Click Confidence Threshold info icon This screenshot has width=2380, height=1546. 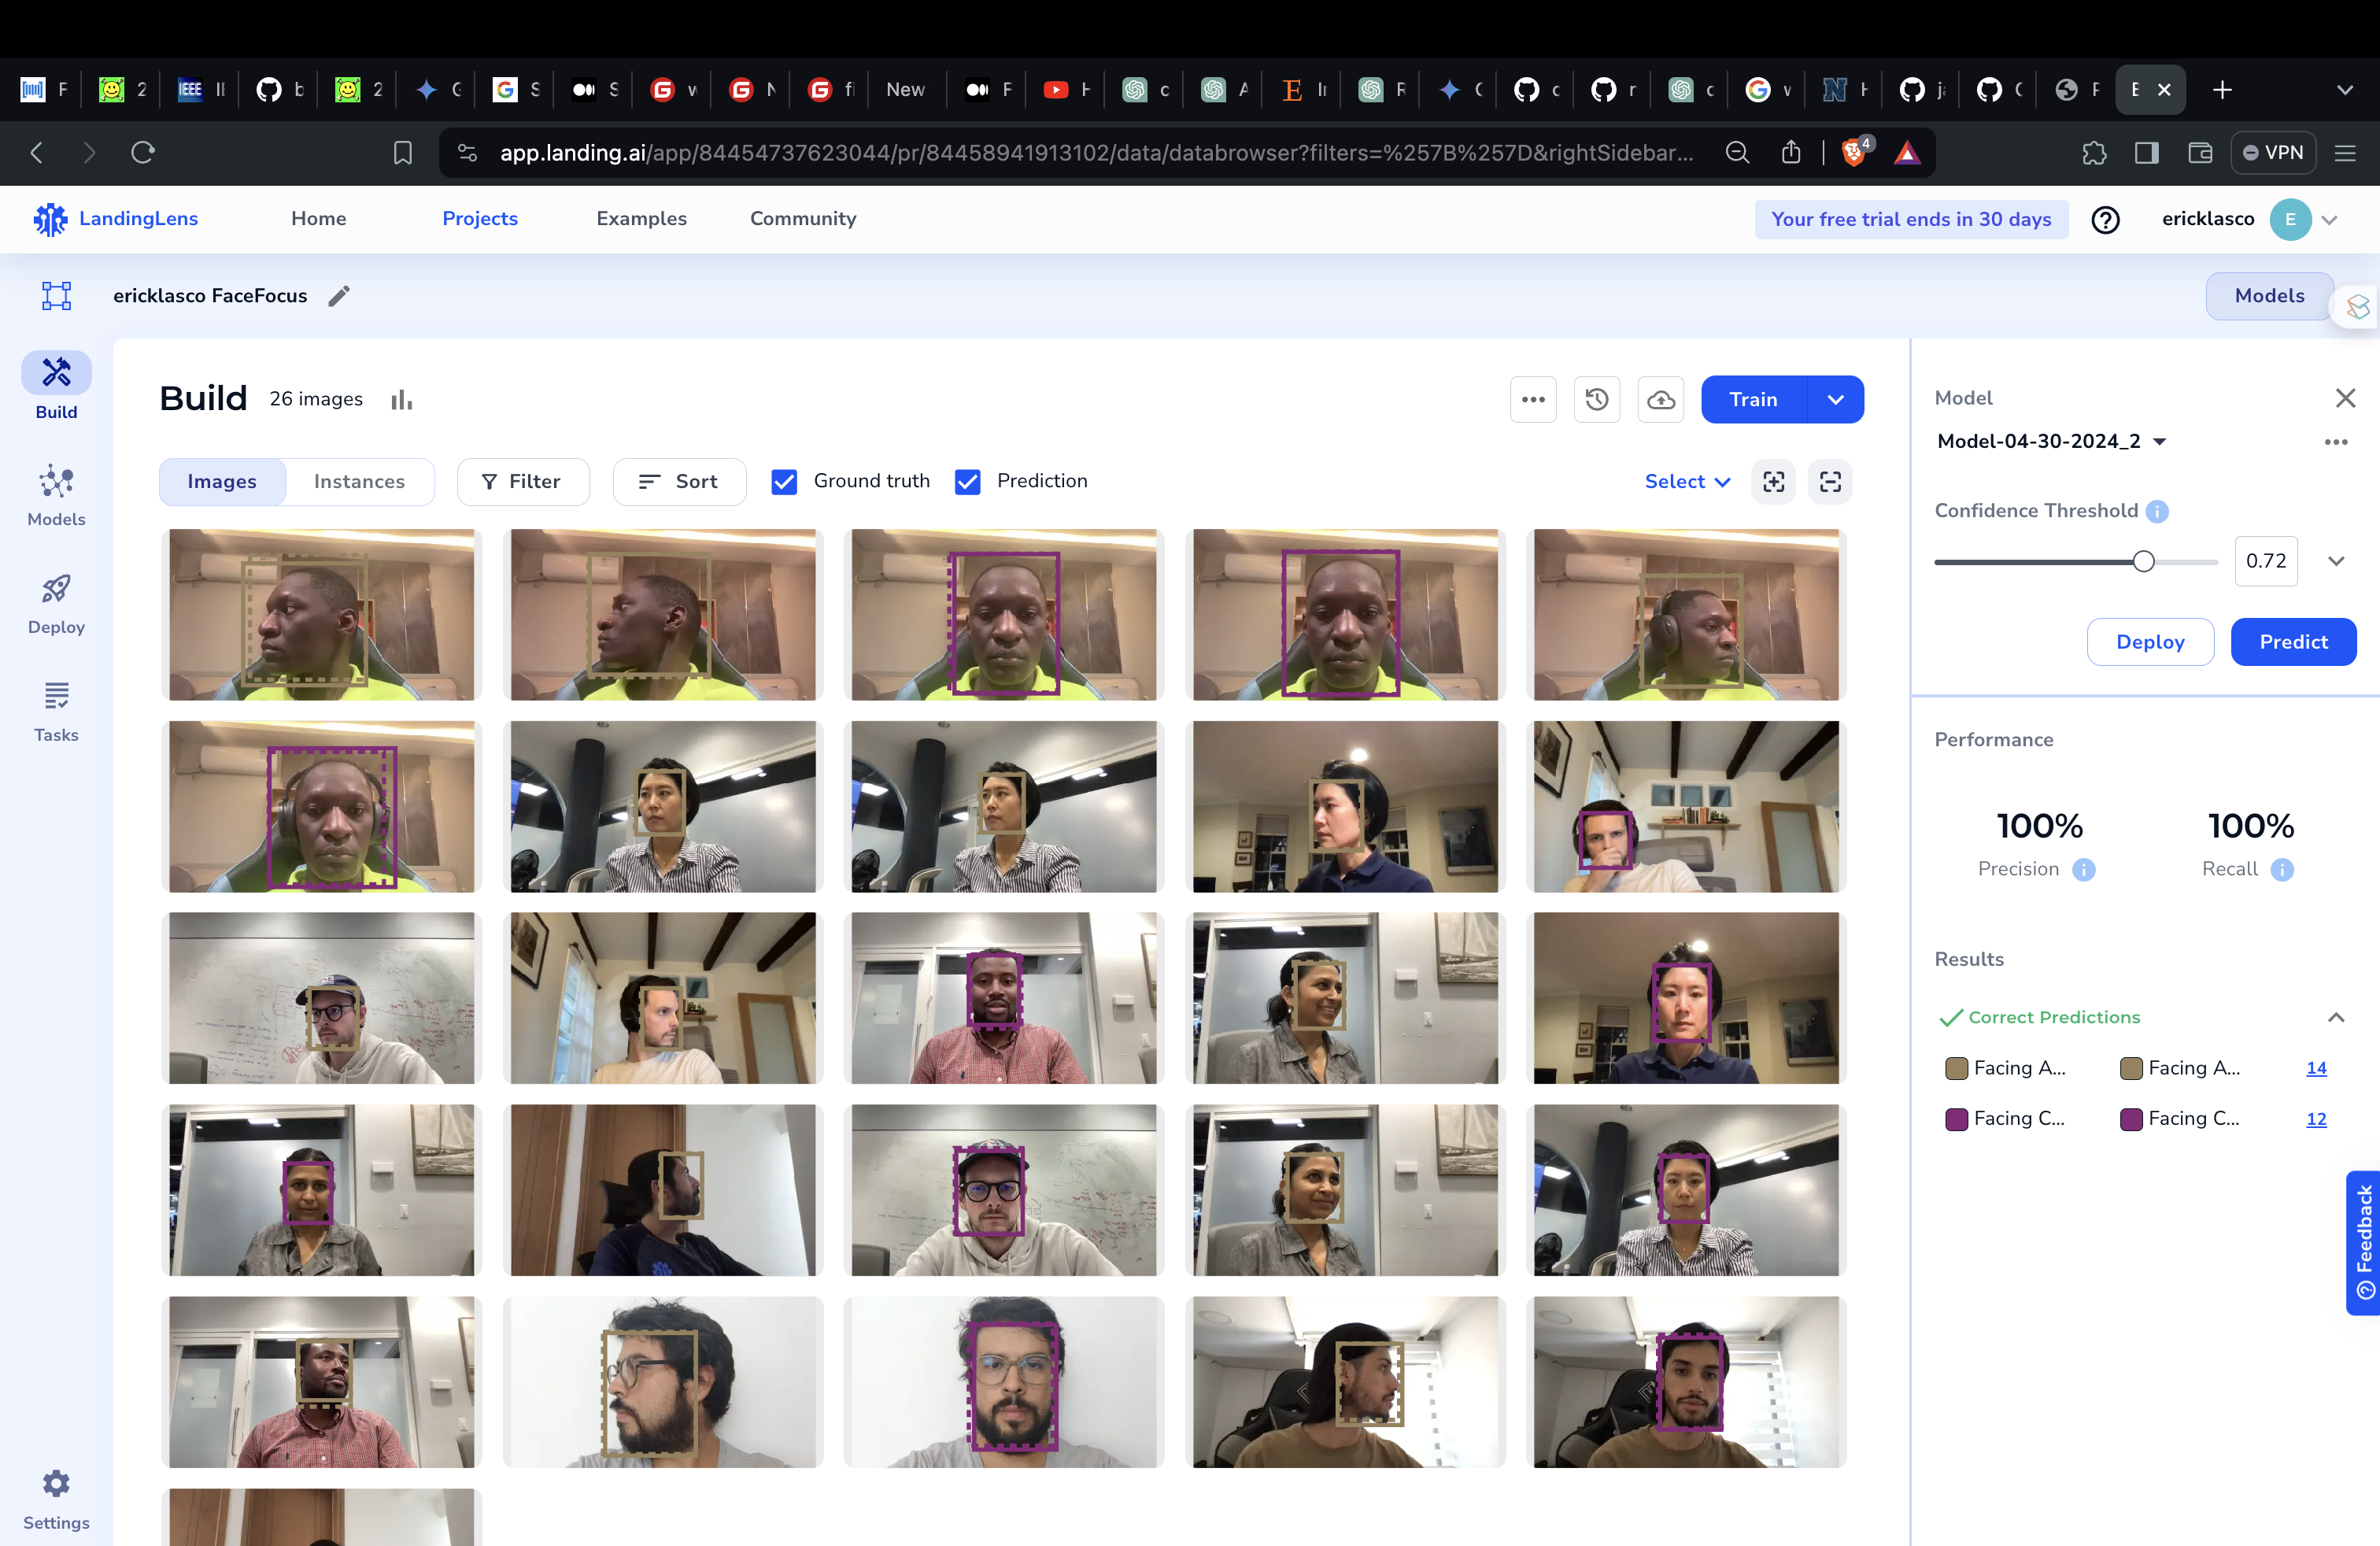(2157, 512)
